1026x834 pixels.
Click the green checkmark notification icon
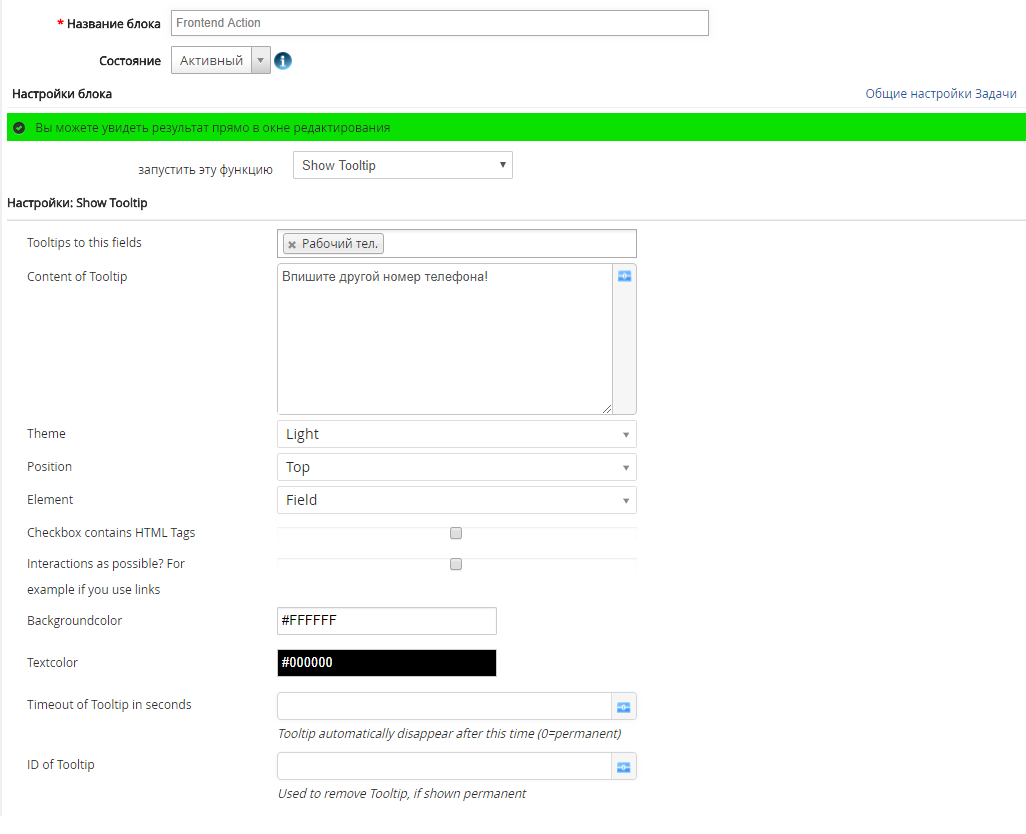(x=19, y=128)
